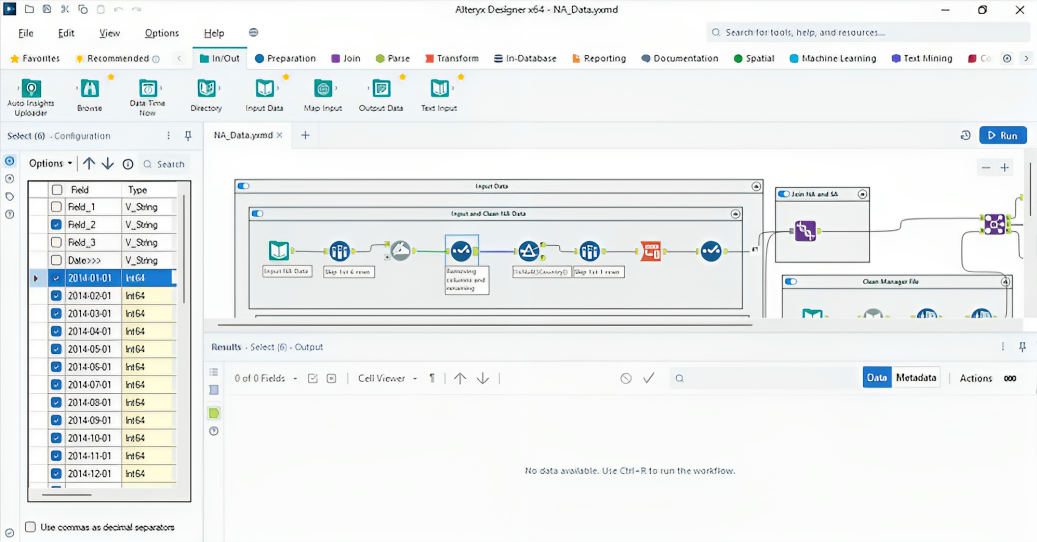
Task: Click the Input NA Data node on canvas
Action: [x=279, y=251]
